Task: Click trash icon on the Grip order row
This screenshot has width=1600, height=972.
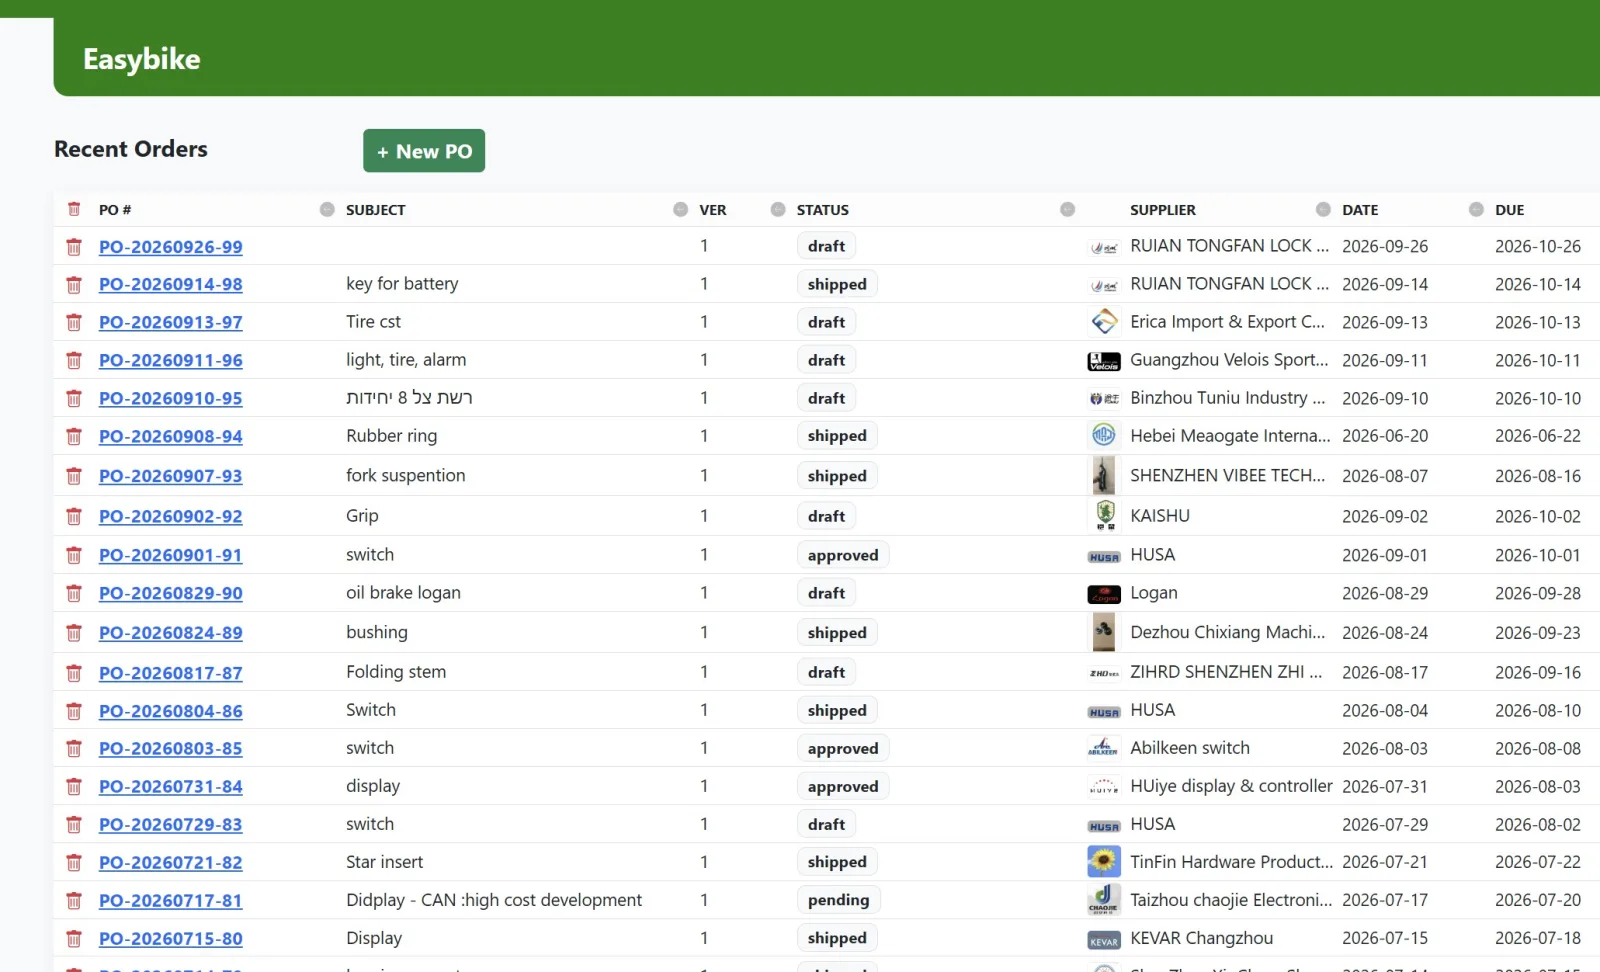Action: 74,517
